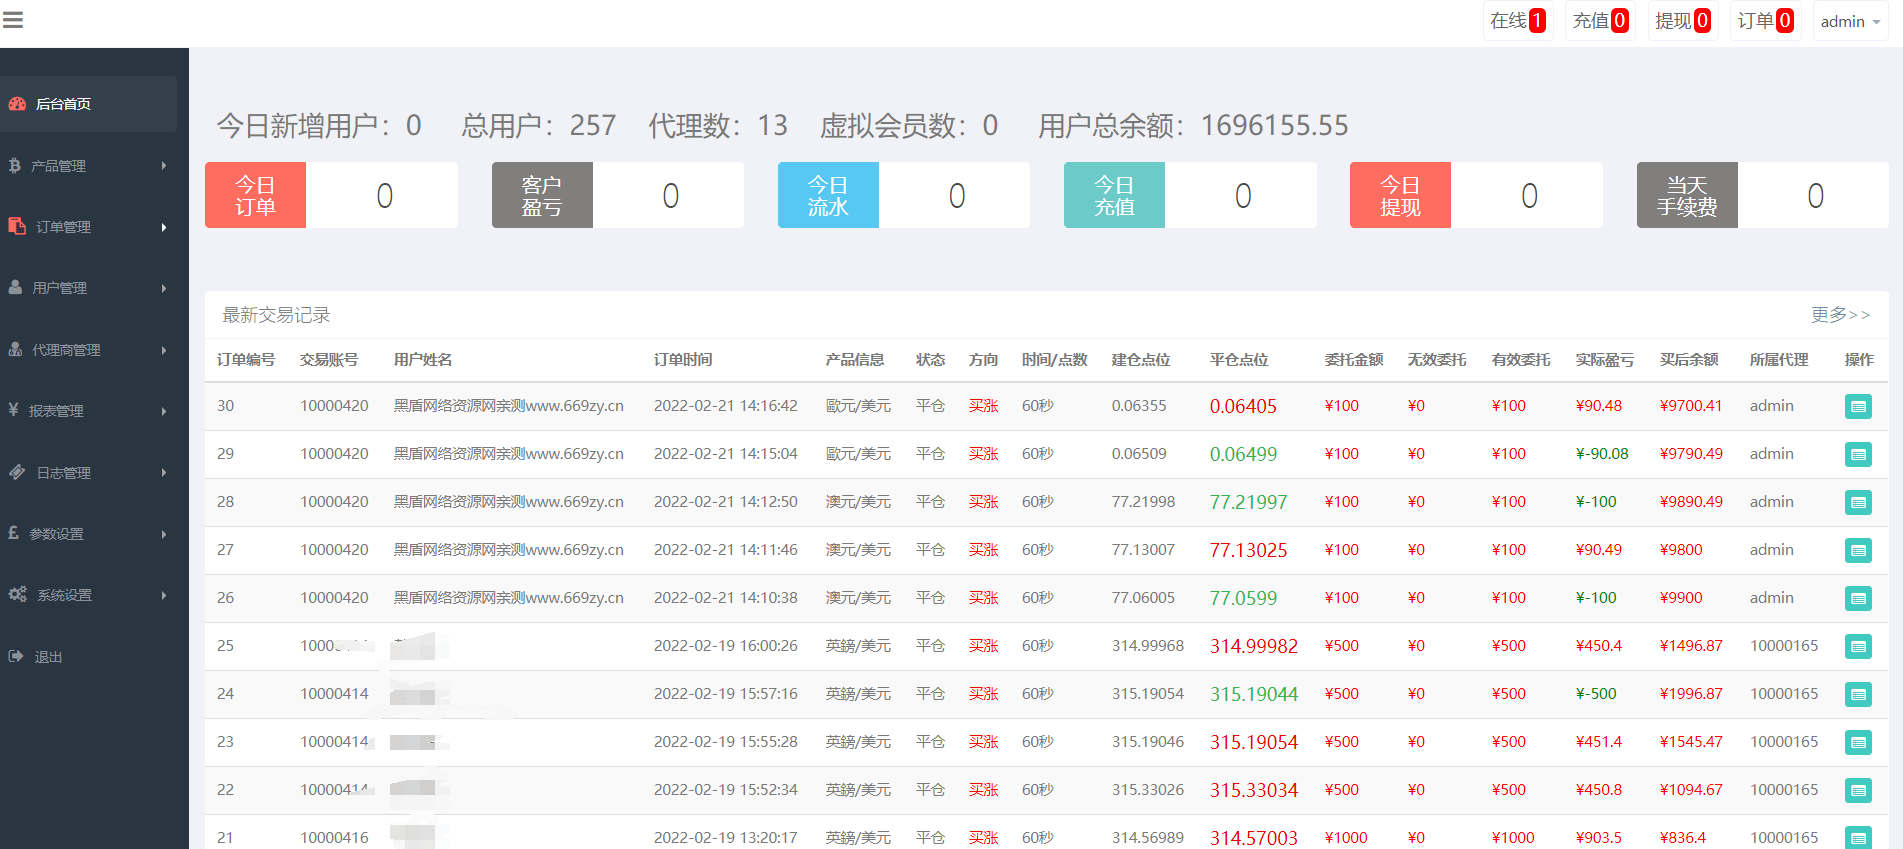Click order time 2022-02-21 14:16:42

coord(726,406)
